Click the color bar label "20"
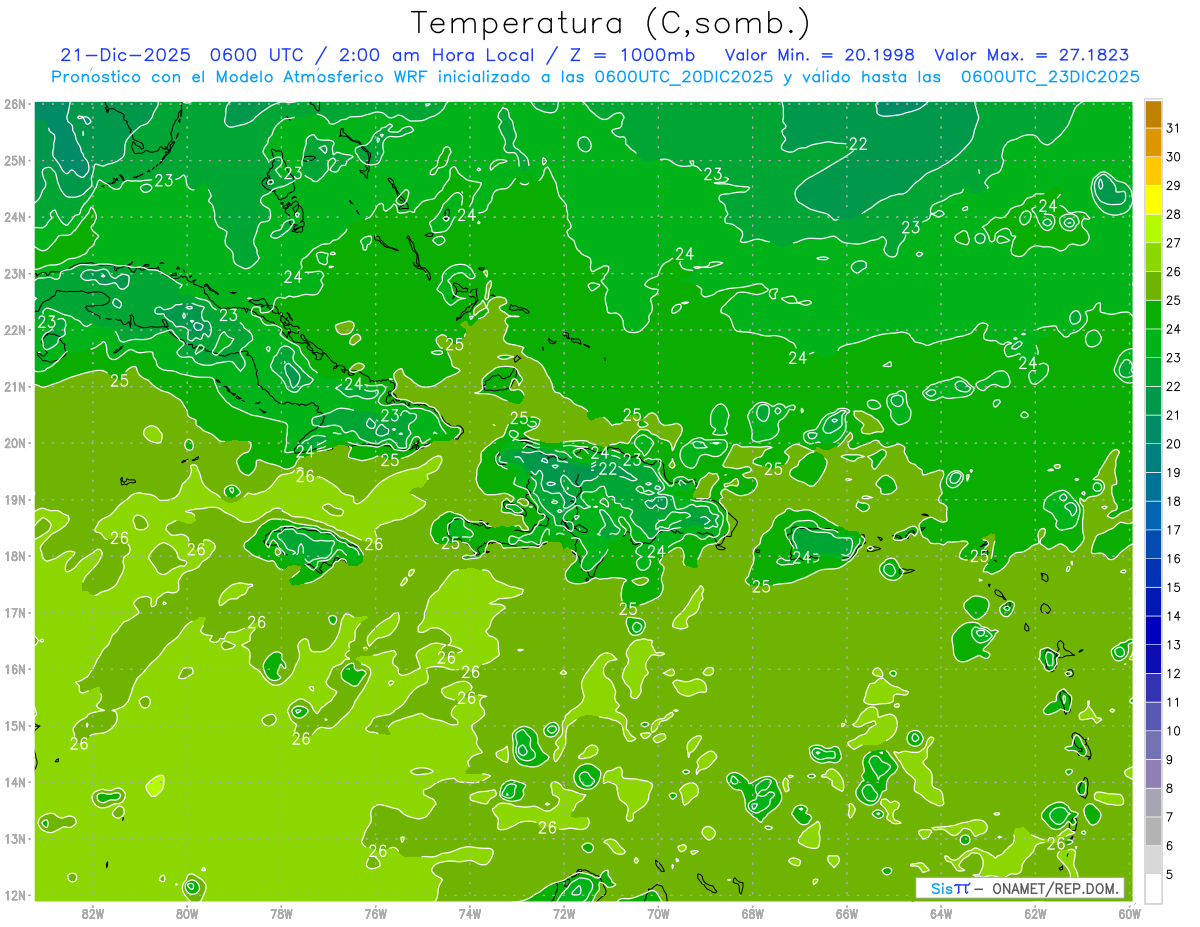Screen dimensions: 1200x927 tap(1173, 444)
